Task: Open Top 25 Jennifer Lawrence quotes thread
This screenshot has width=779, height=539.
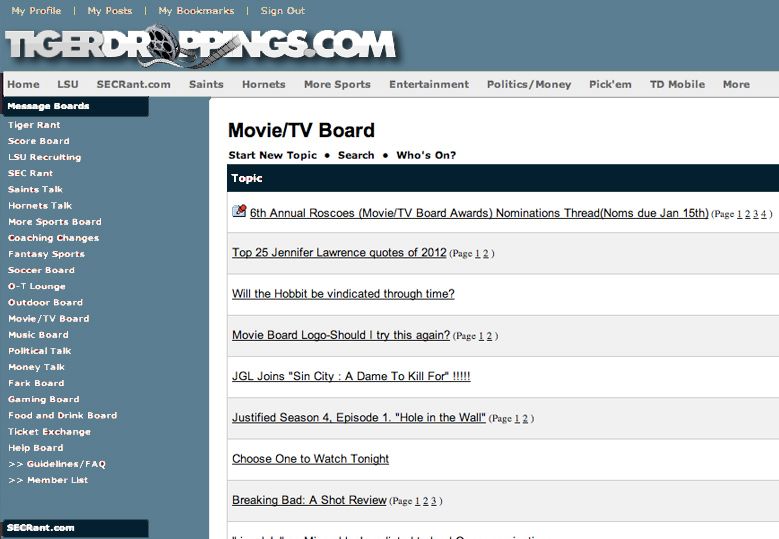Action: click(339, 252)
